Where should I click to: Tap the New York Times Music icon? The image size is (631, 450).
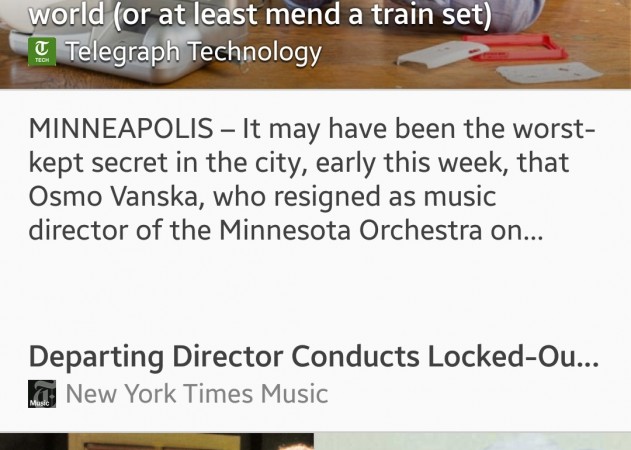[x=42, y=394]
